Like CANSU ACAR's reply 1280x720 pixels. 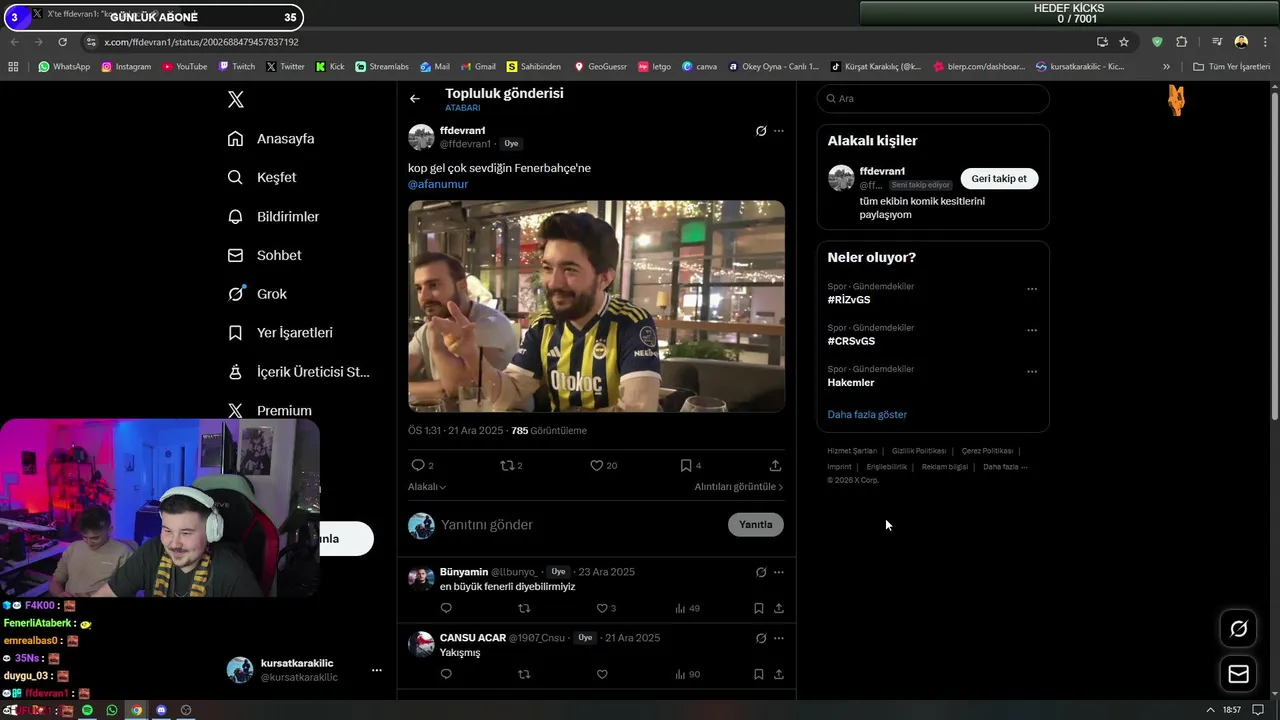[602, 674]
